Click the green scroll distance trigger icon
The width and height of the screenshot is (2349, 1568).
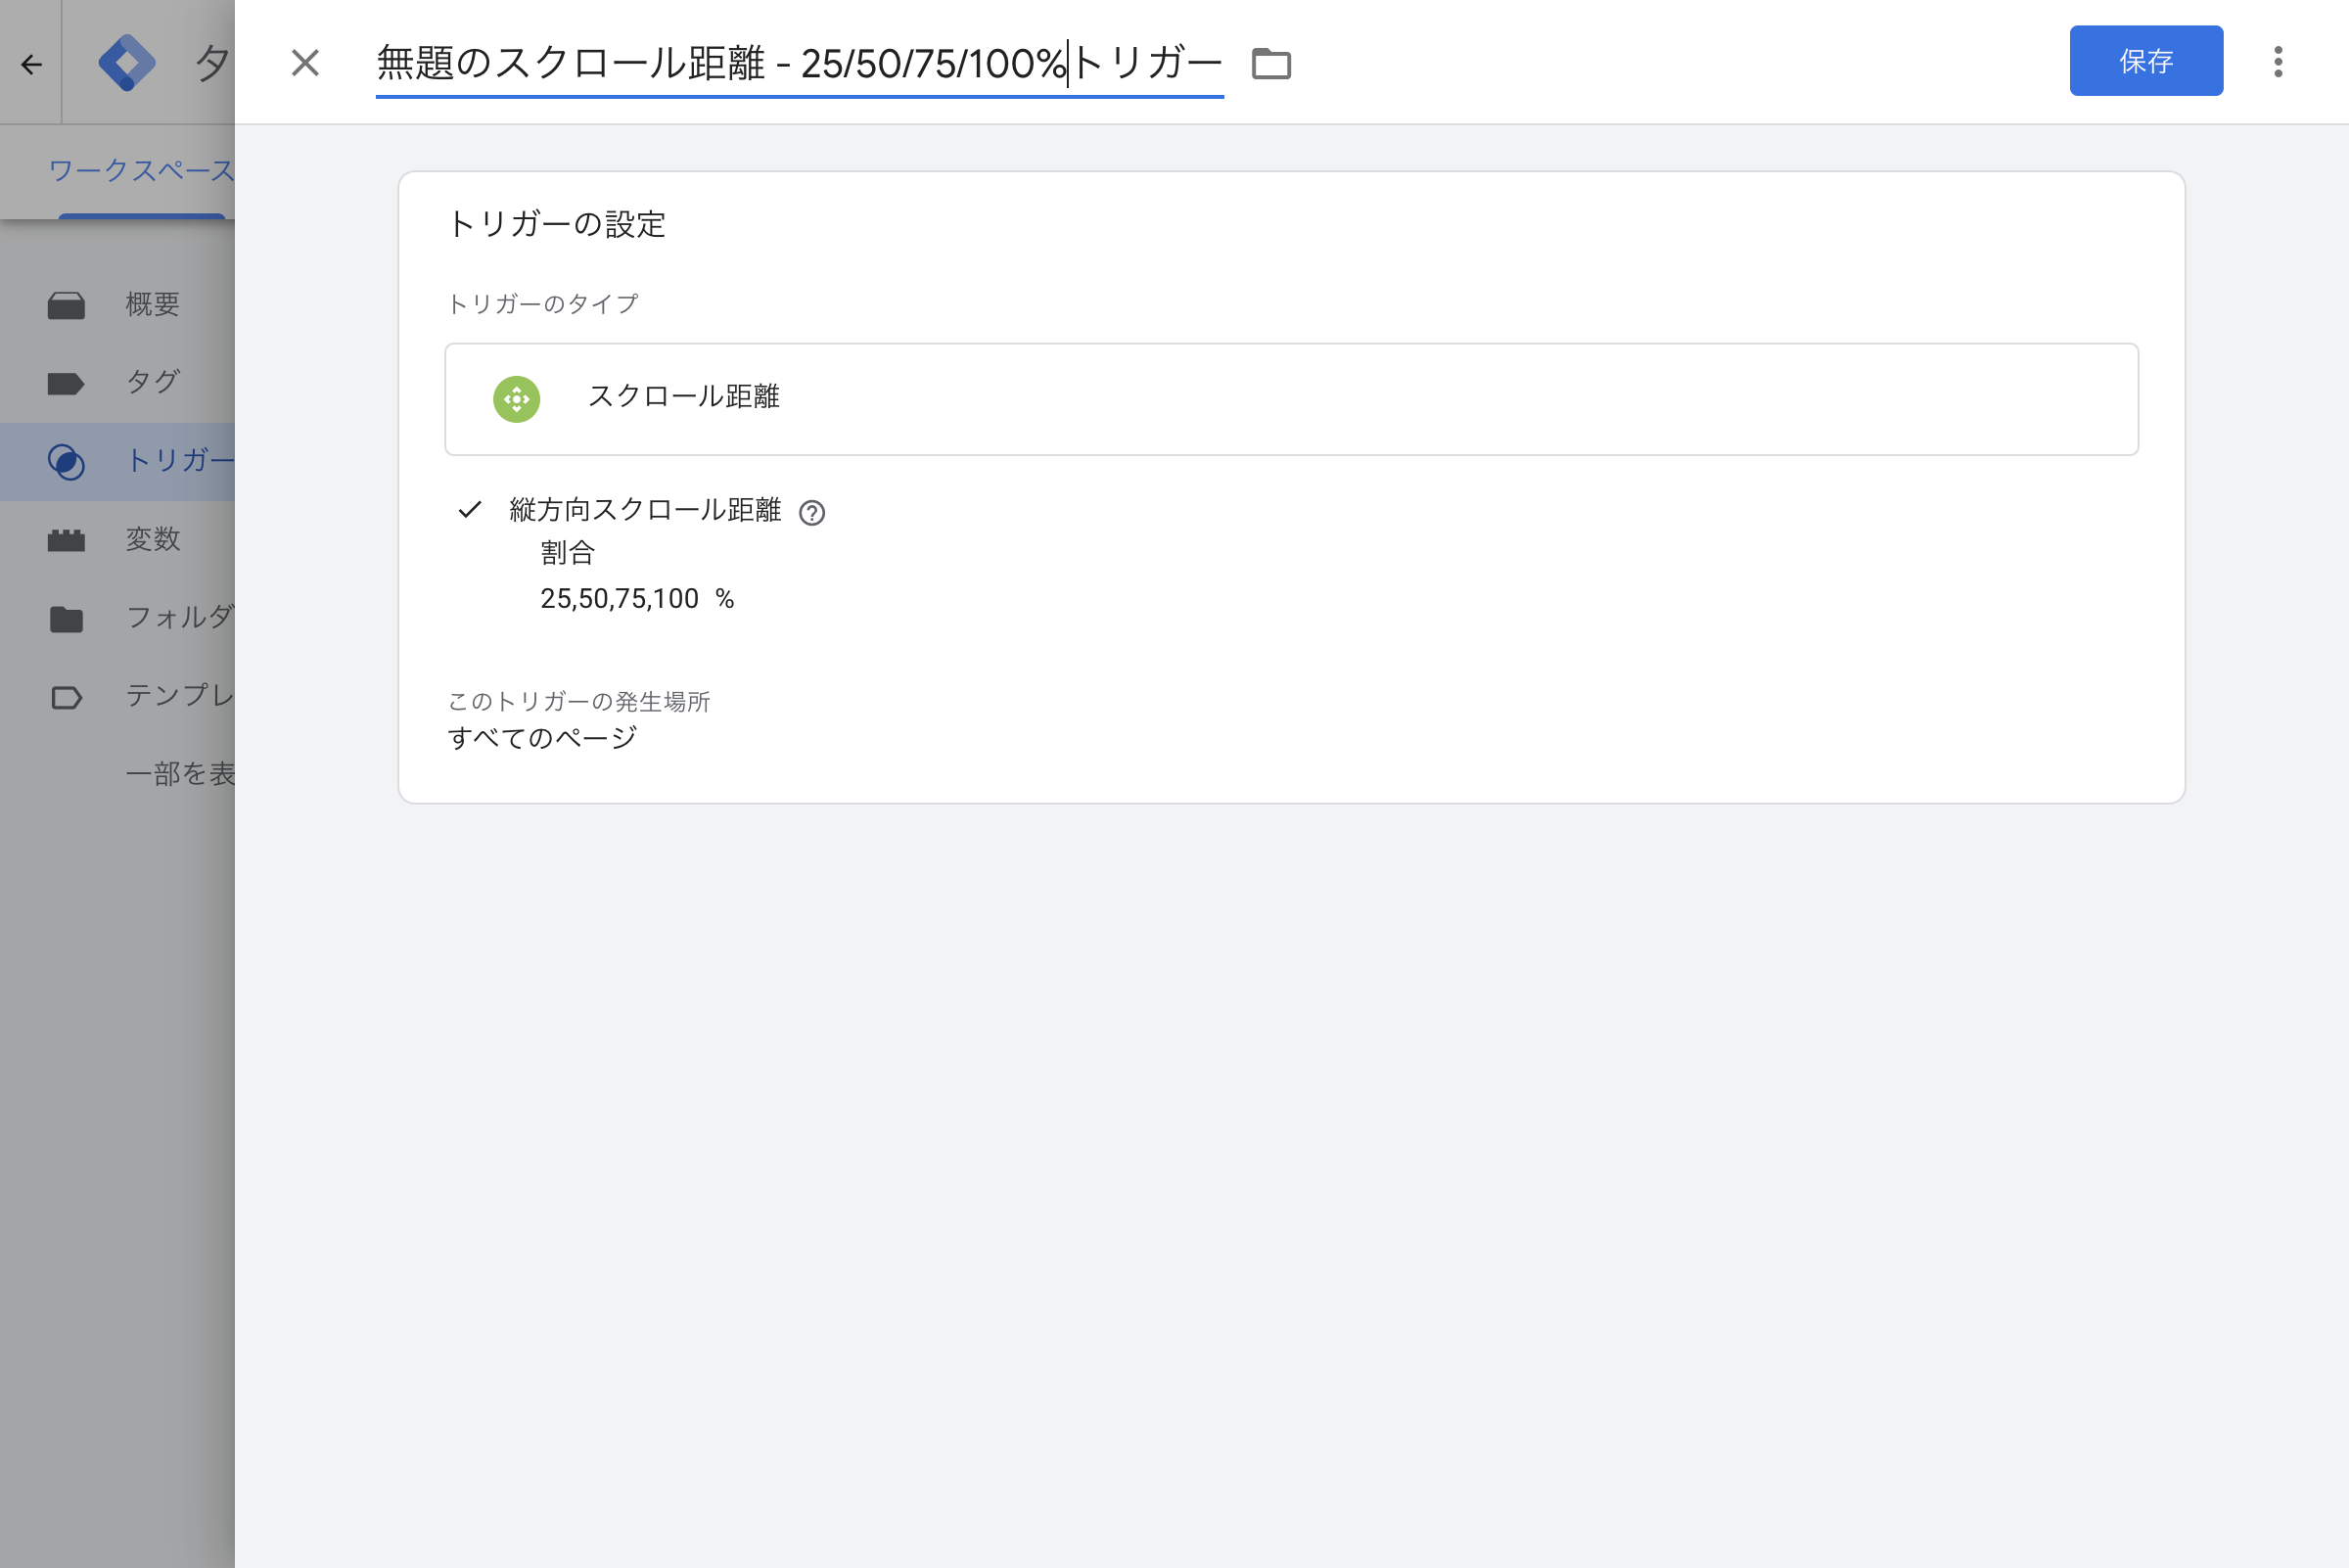(517, 399)
